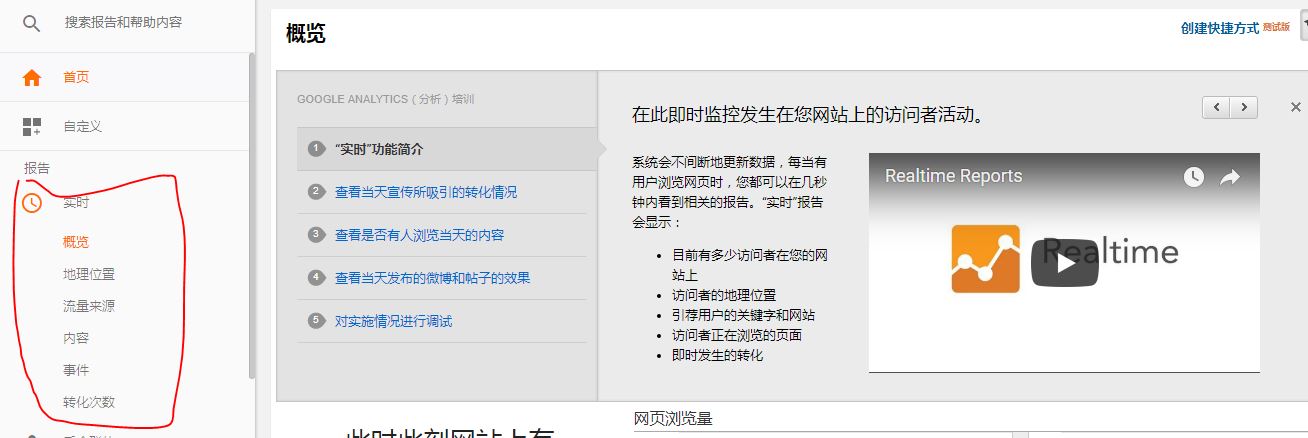Play the Realtime Reports video
The width and height of the screenshot is (1308, 438).
[x=1064, y=262]
